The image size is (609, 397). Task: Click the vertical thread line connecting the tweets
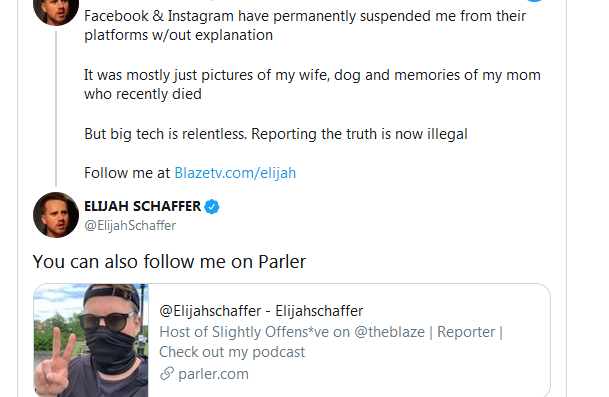[56, 109]
